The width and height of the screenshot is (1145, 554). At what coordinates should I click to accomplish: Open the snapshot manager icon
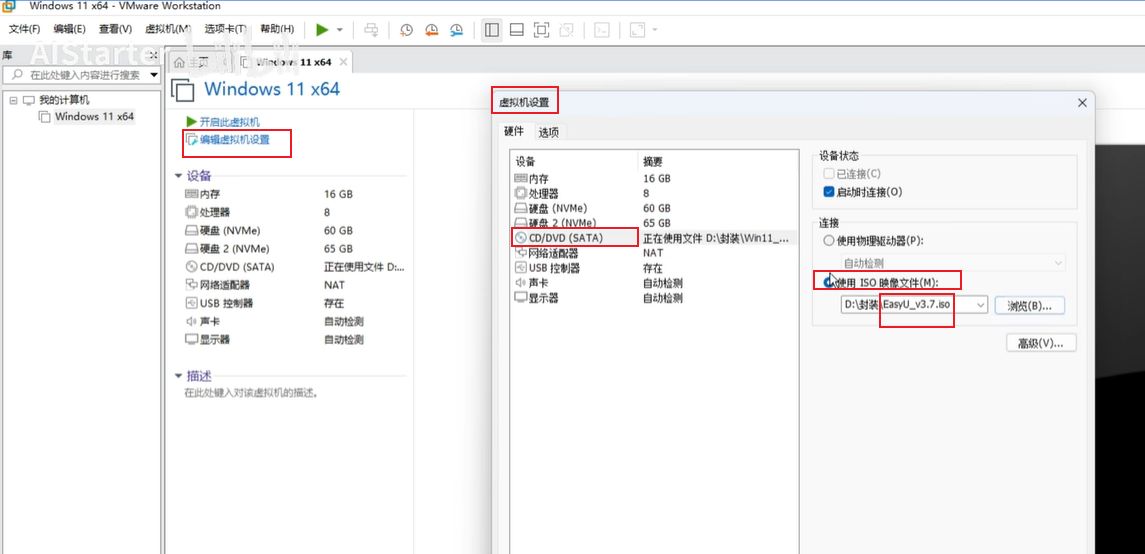point(456,30)
